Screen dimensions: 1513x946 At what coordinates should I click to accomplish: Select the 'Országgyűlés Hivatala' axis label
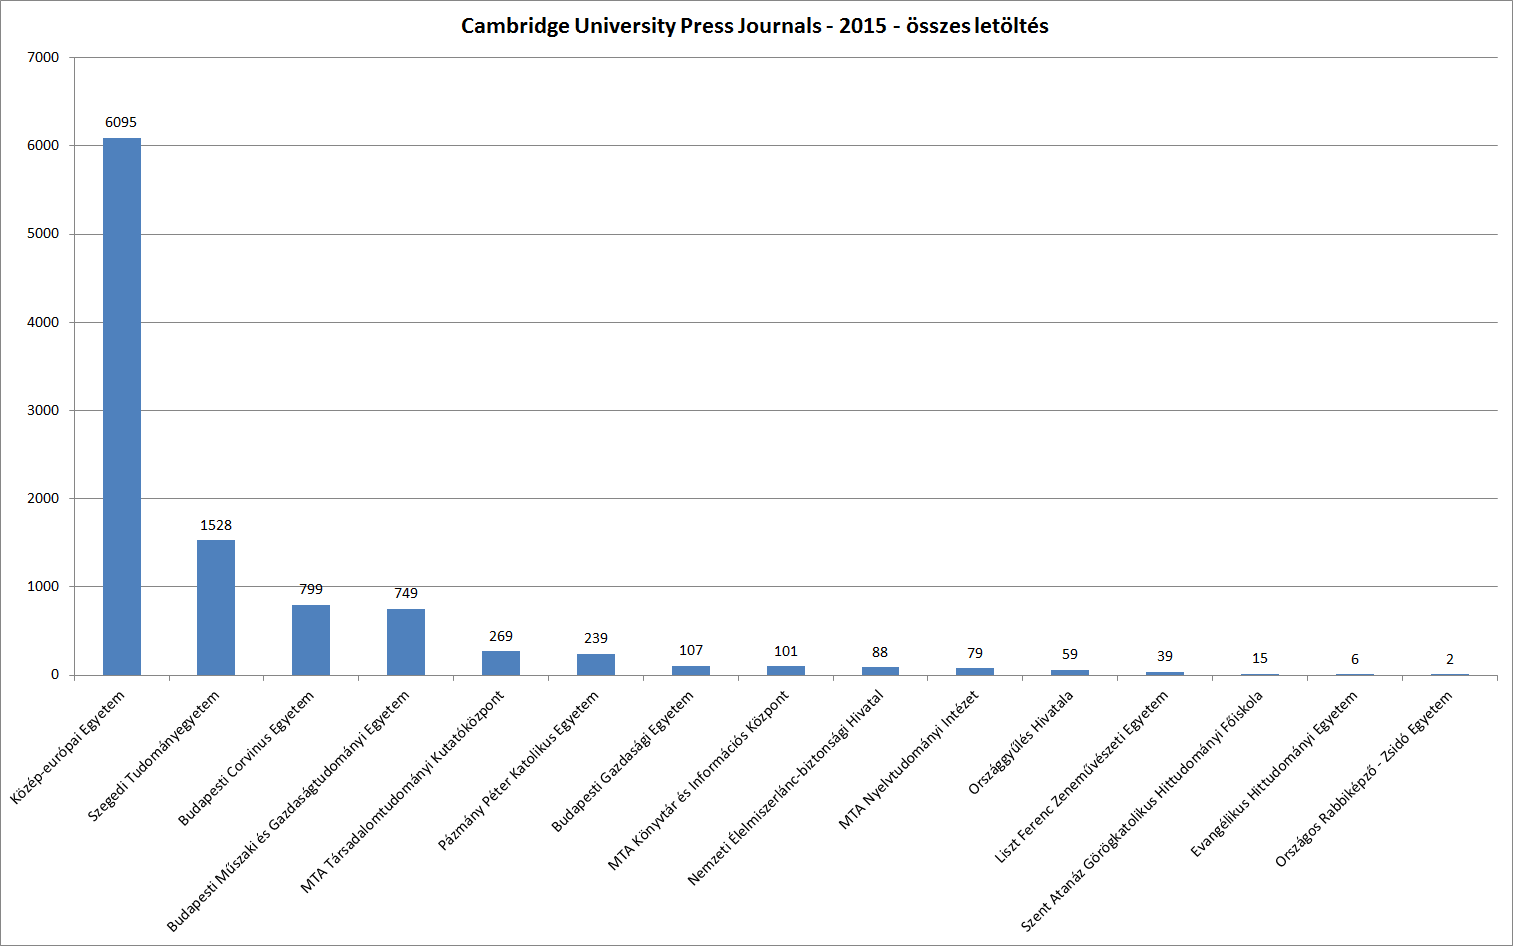click(x=1021, y=743)
